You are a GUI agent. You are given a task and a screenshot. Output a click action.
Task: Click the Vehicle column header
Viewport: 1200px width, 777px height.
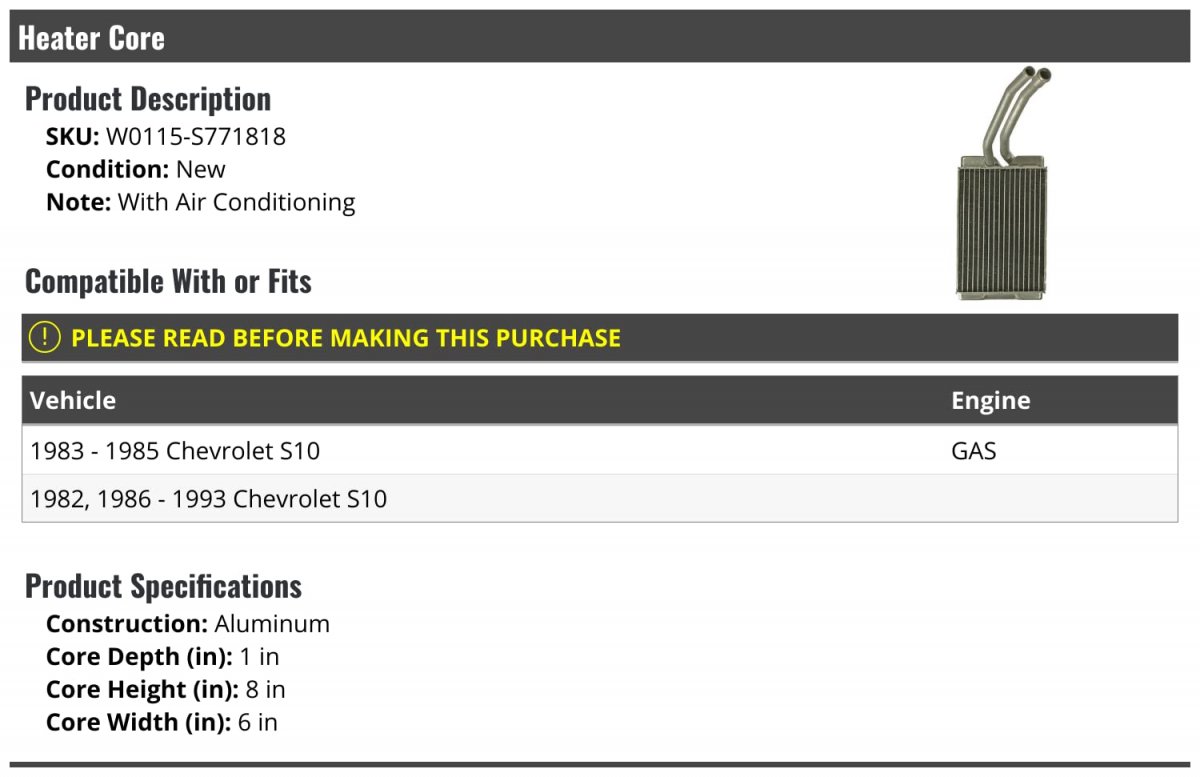click(x=73, y=400)
